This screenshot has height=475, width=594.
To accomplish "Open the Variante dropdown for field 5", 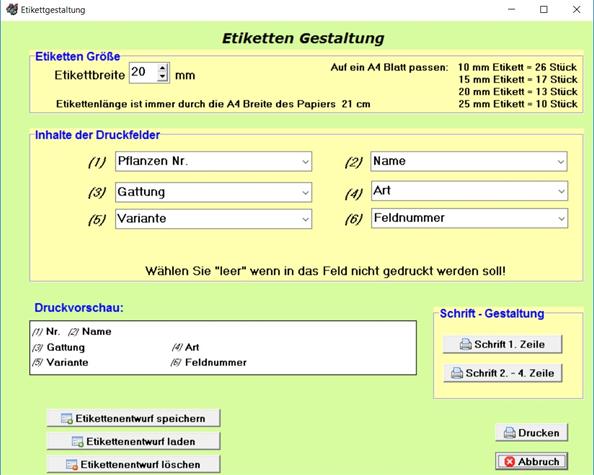I will pyautogui.click(x=305, y=219).
